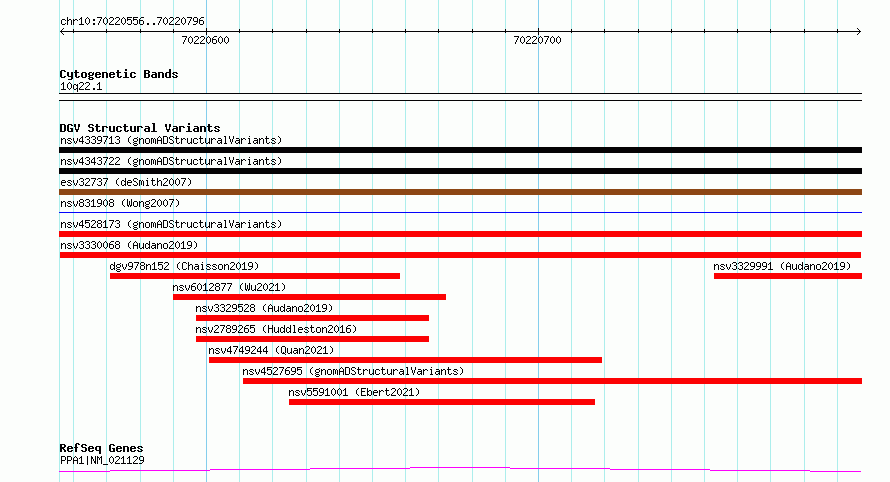Click the 10q22.1 cytogenetic band label
This screenshot has width=890, height=482.
pos(81,86)
